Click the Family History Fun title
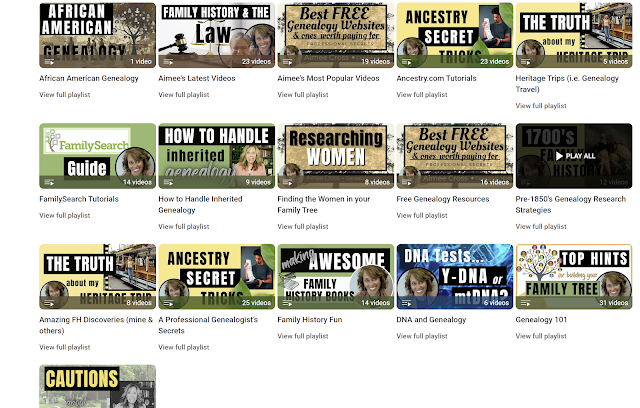Screen dimensions: 640x408 point(310,320)
